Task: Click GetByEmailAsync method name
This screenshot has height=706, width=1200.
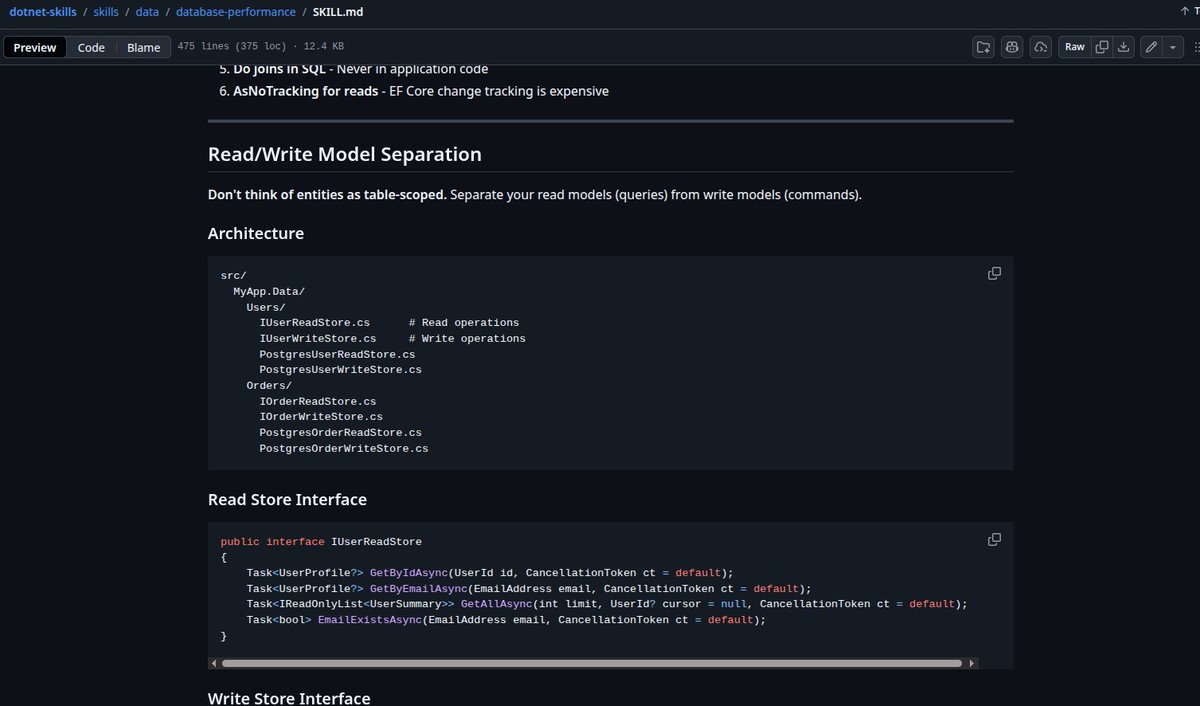Action: click(x=419, y=588)
